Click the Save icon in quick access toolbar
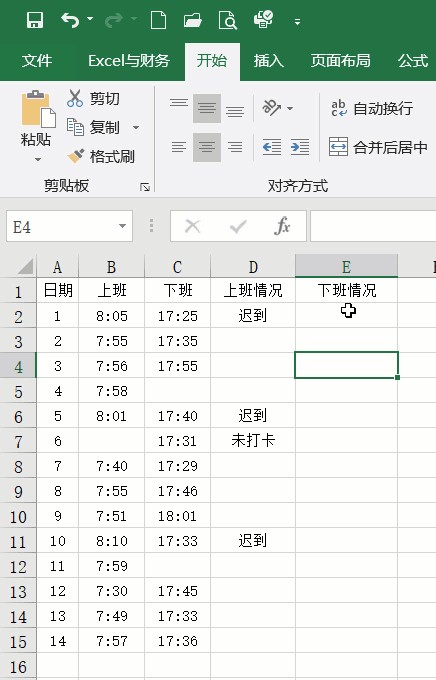436x680 pixels. tap(35, 20)
